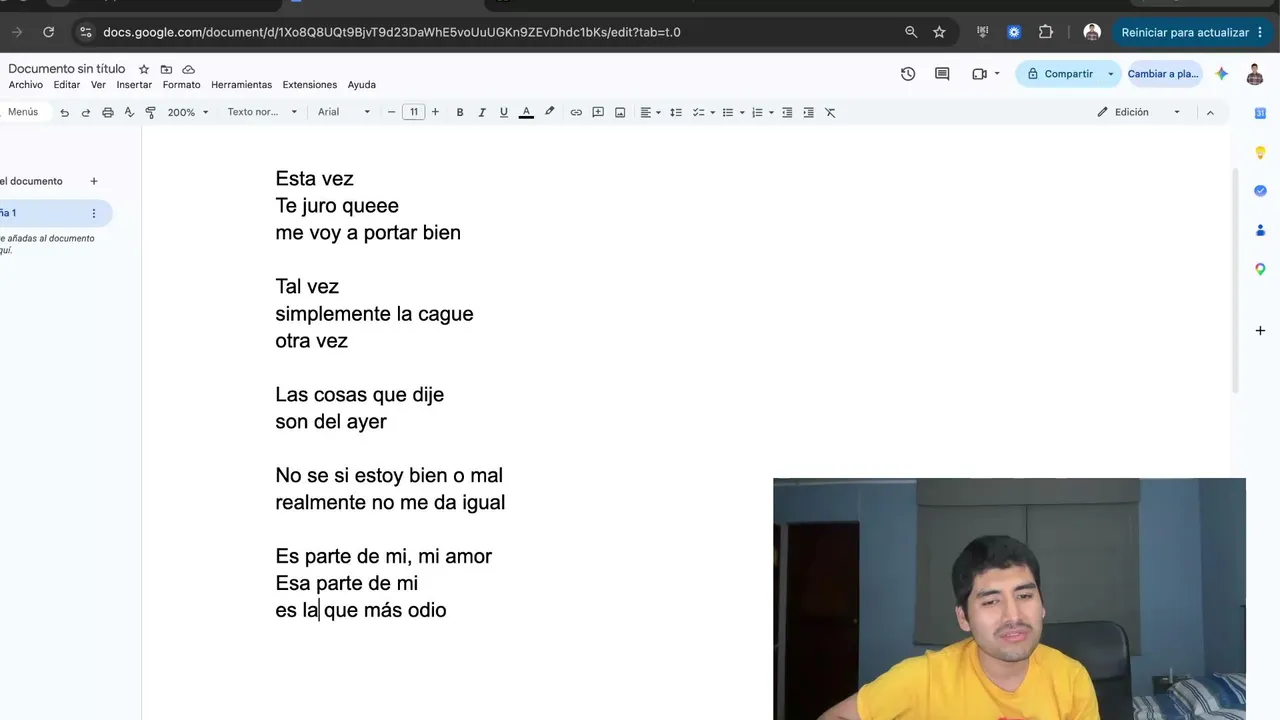Click the Redo arrow in toolbar
The height and width of the screenshot is (720, 1280).
[86, 113]
